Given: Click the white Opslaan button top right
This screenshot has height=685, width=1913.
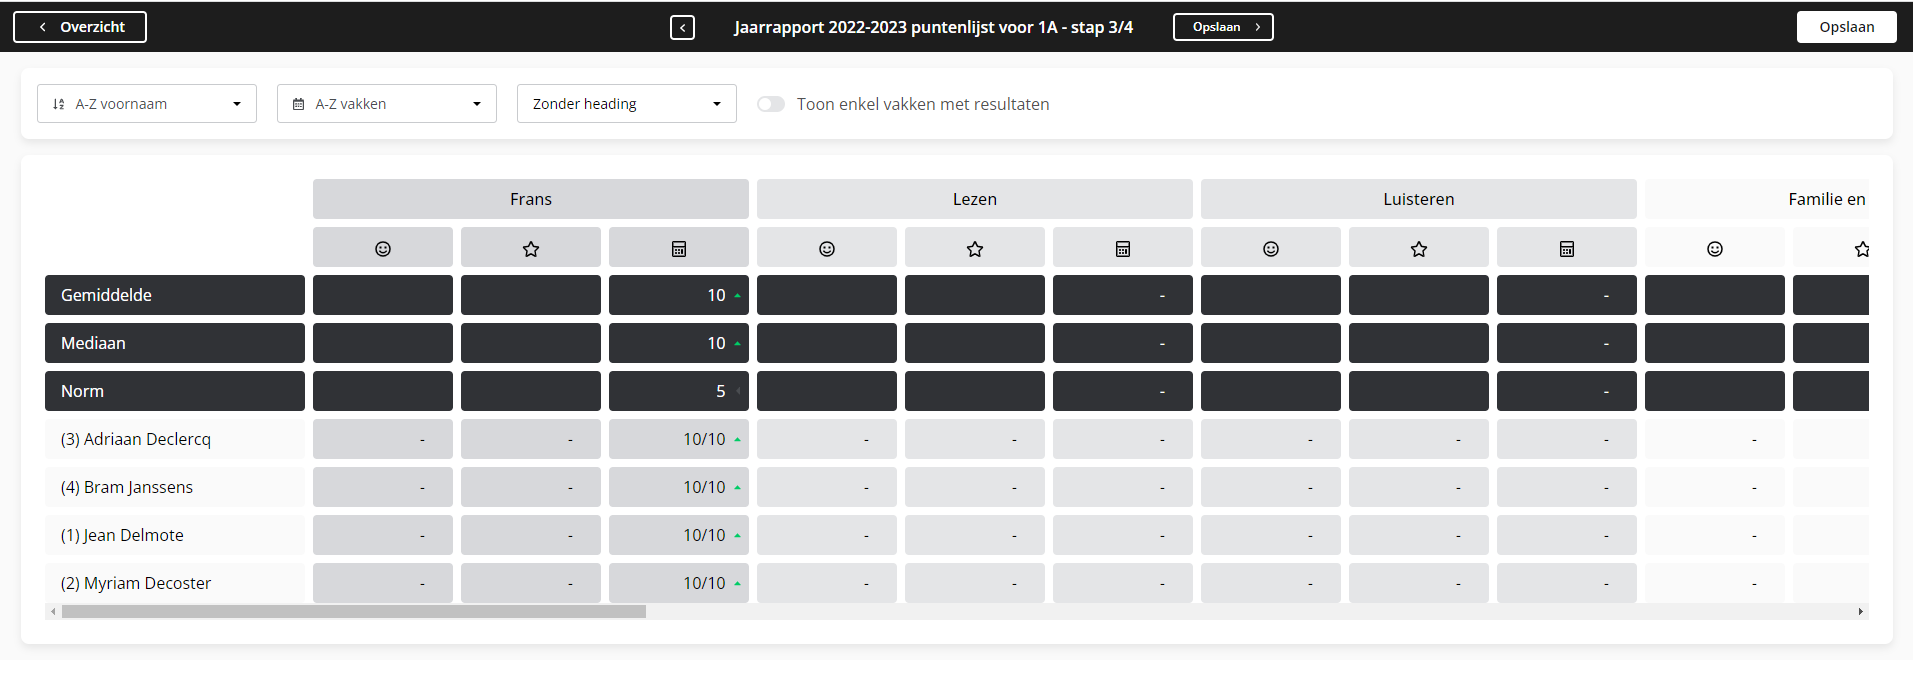Looking at the screenshot, I should 1846,27.
